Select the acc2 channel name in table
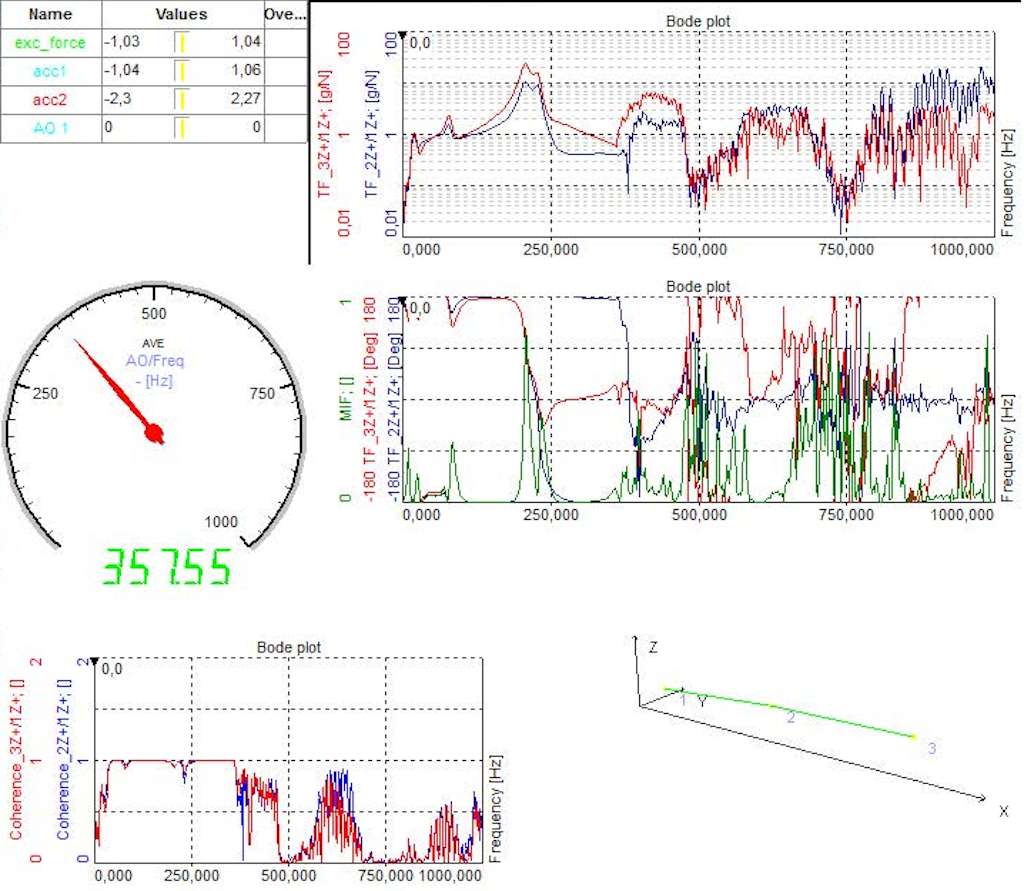The height and width of the screenshot is (891, 1024). [50, 100]
